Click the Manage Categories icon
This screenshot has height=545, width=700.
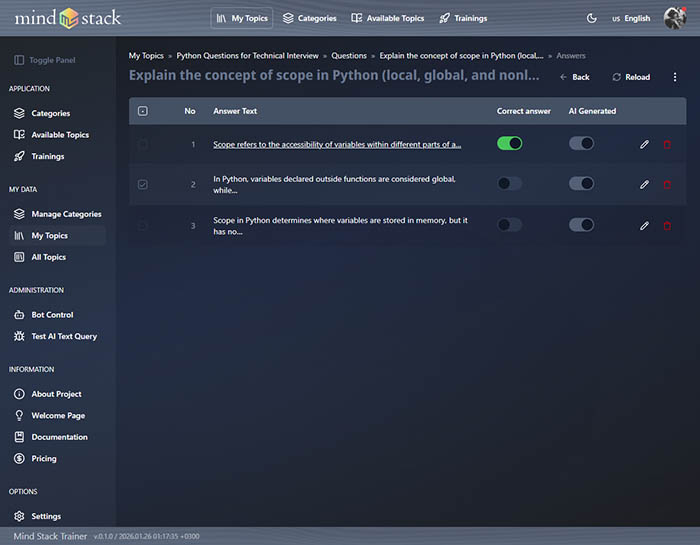point(19,214)
